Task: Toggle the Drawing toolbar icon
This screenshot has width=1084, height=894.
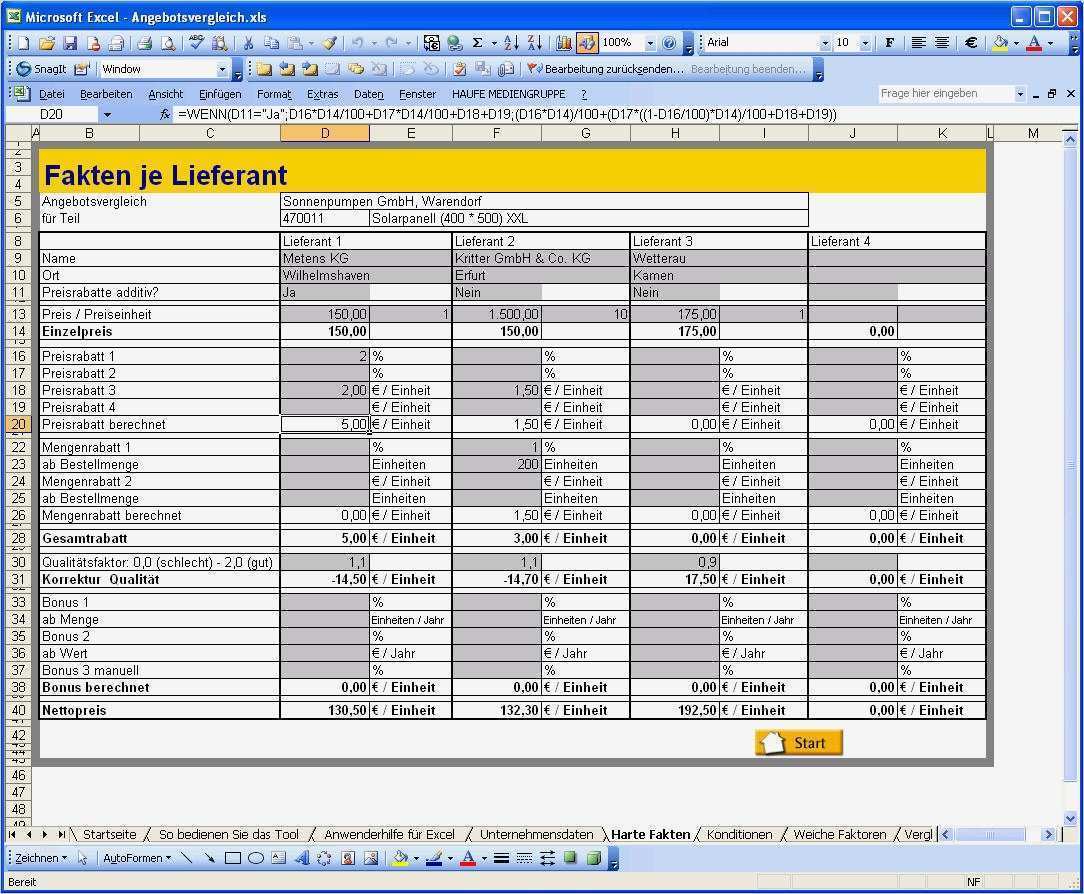Action: point(586,43)
